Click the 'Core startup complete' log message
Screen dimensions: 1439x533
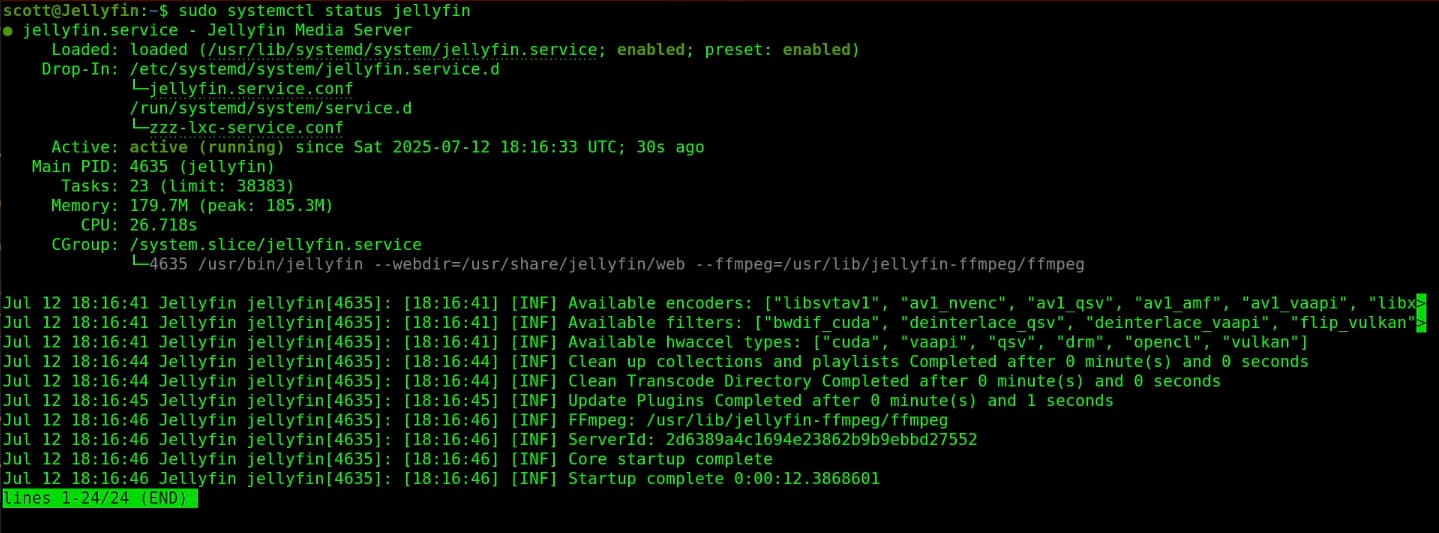(670, 459)
